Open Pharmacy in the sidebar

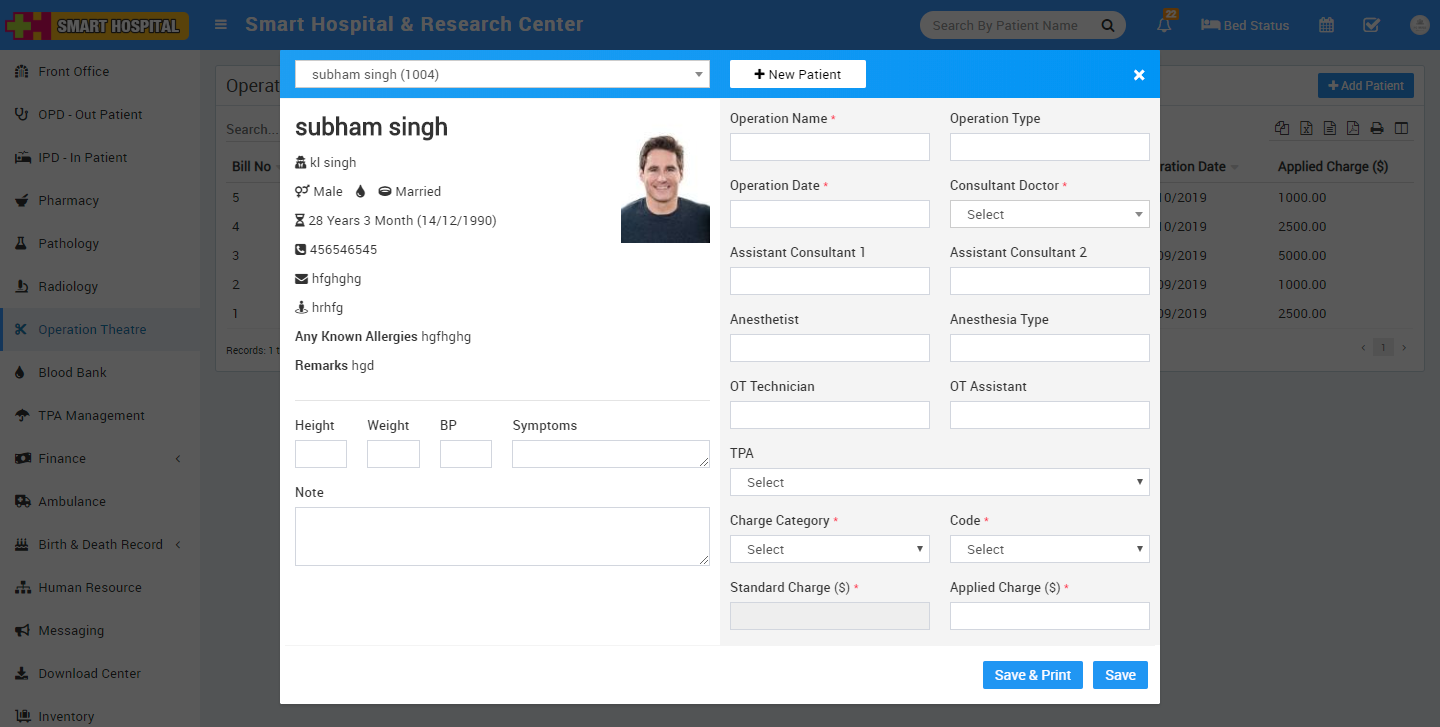tap(68, 200)
